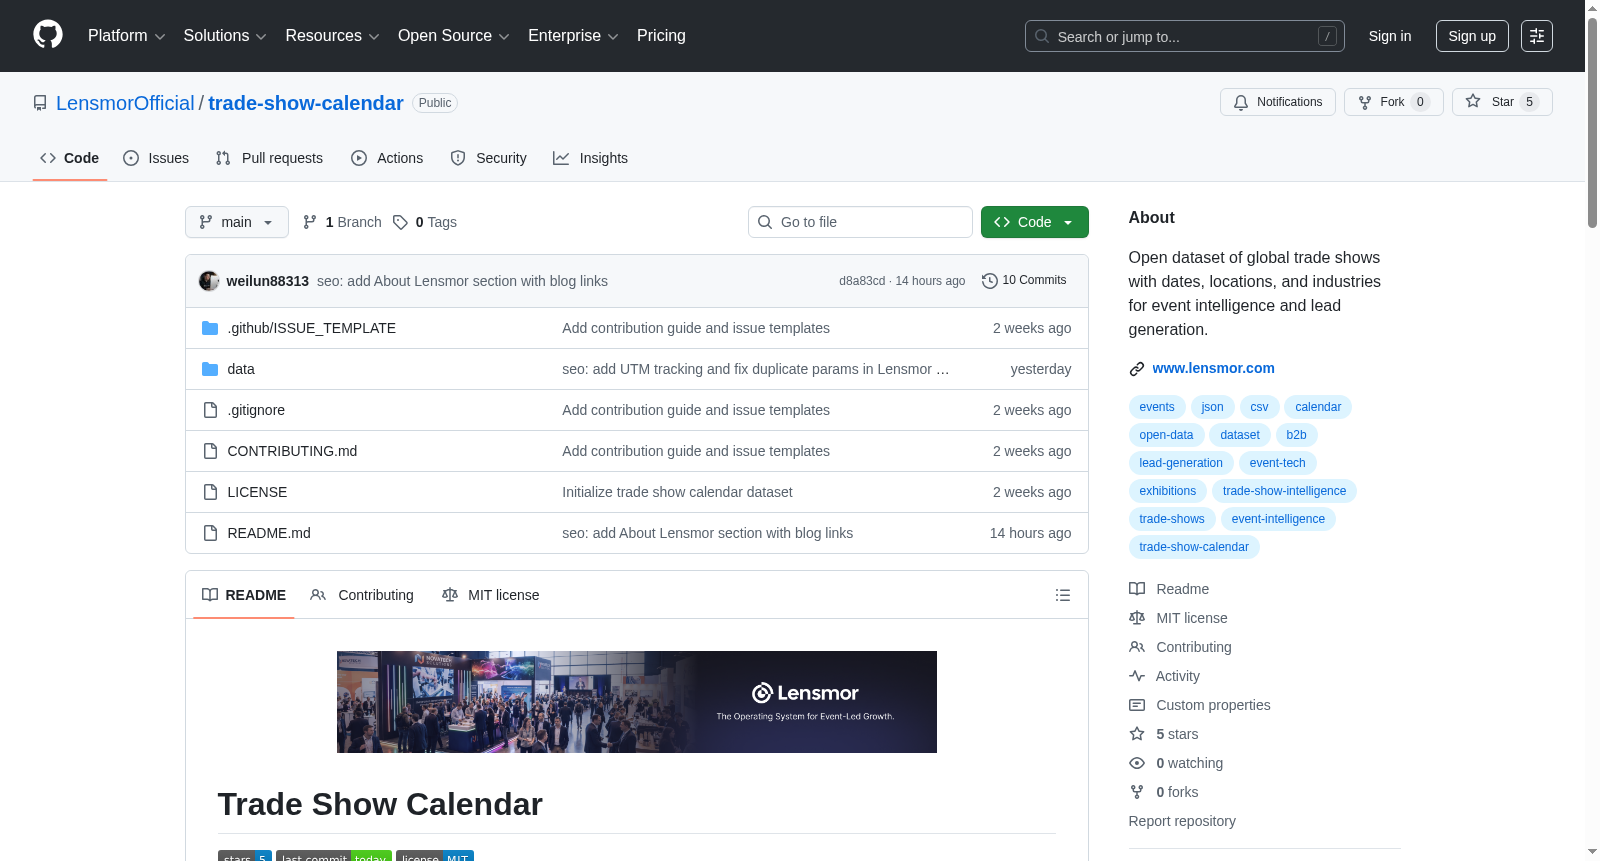1600x861 pixels.
Task: Open the README outline list icon
Action: tap(1063, 595)
